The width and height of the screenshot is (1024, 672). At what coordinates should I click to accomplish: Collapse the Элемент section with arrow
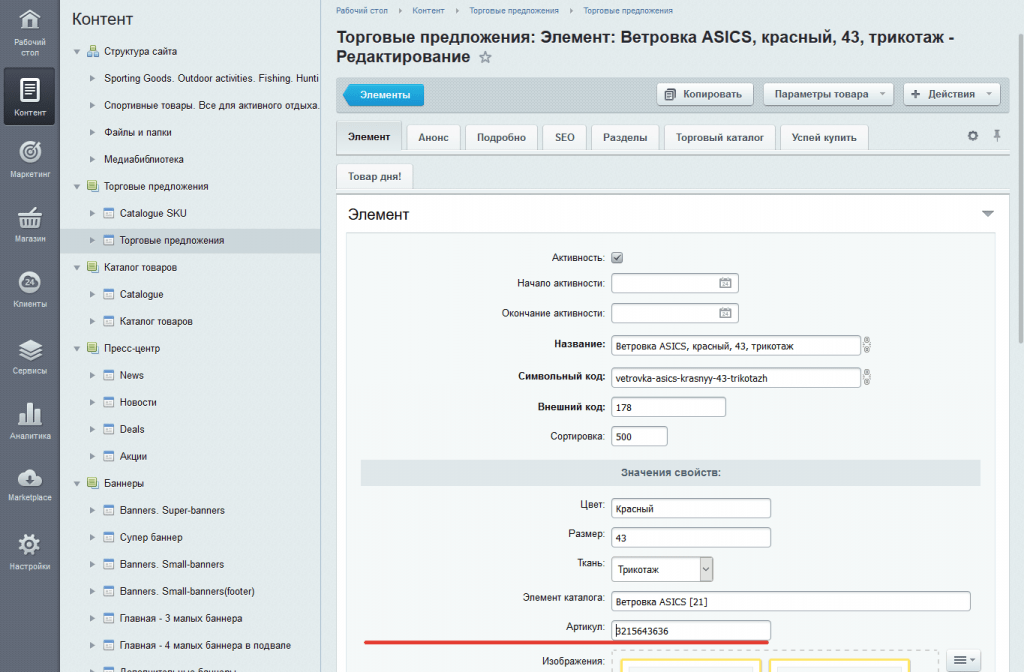[x=987, y=214]
